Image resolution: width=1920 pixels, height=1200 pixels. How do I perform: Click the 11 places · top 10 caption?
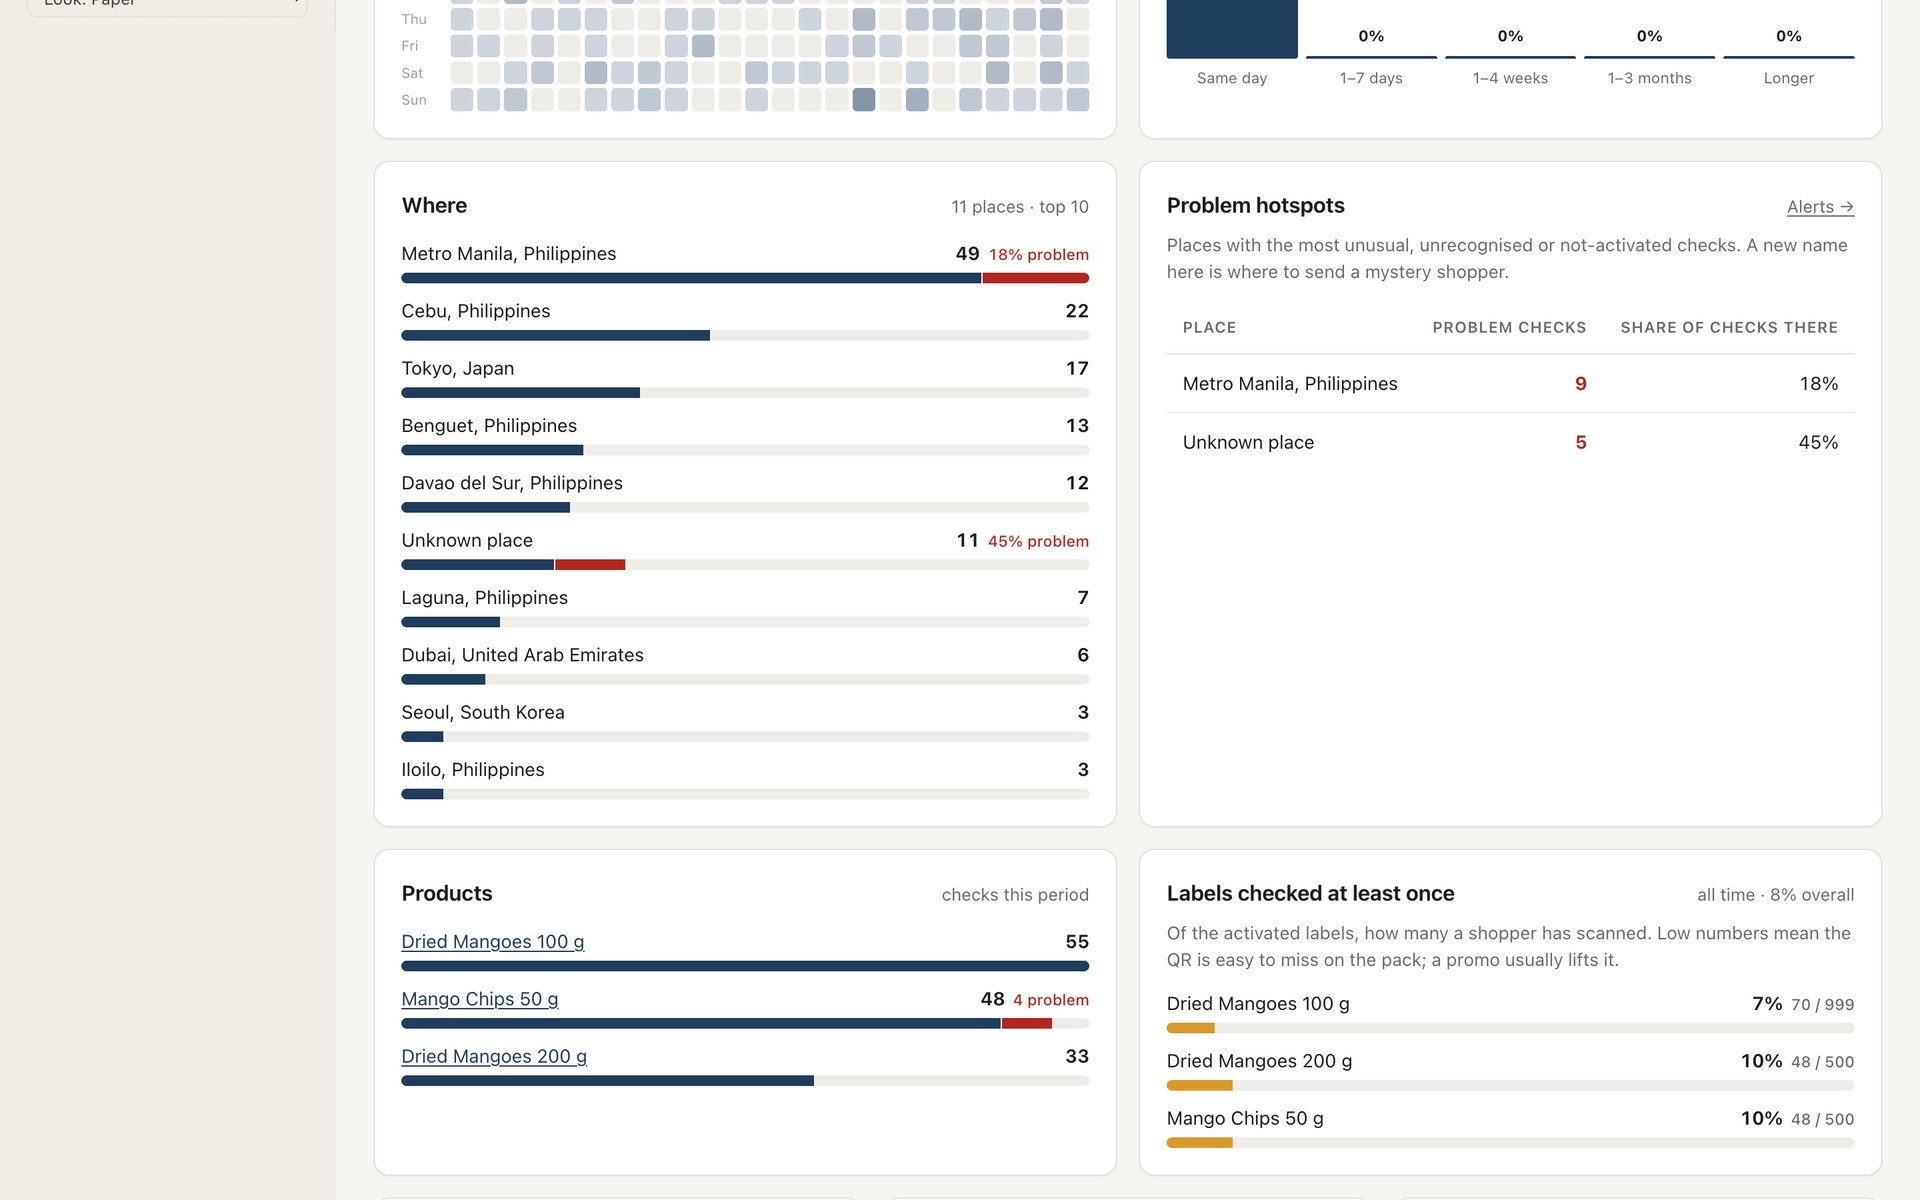[x=1020, y=207]
